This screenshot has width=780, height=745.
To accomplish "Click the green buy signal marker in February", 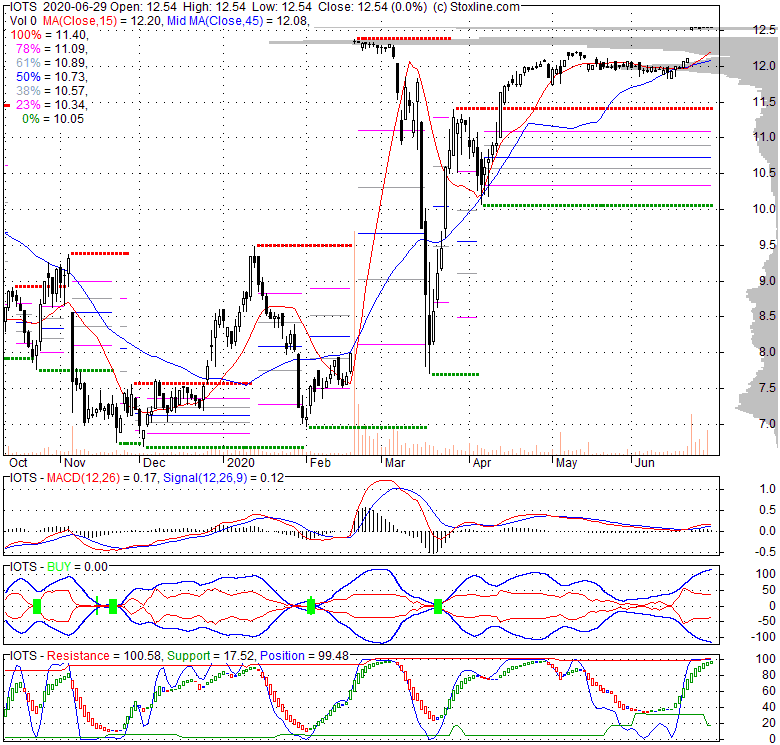I will click(311, 606).
